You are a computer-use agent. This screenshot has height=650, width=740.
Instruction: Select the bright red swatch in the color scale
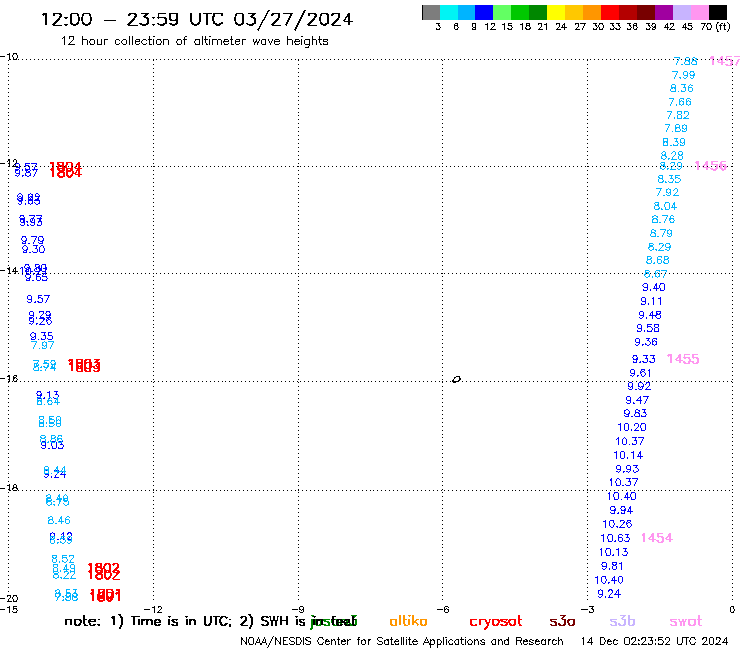coord(610,12)
